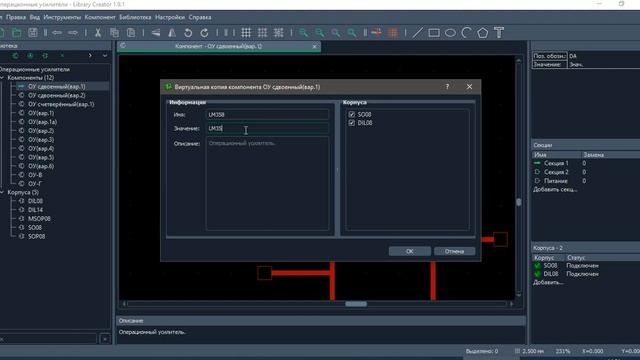Click the orange grid icon in toolbar
This screenshot has width=640, height=360.
[393, 33]
